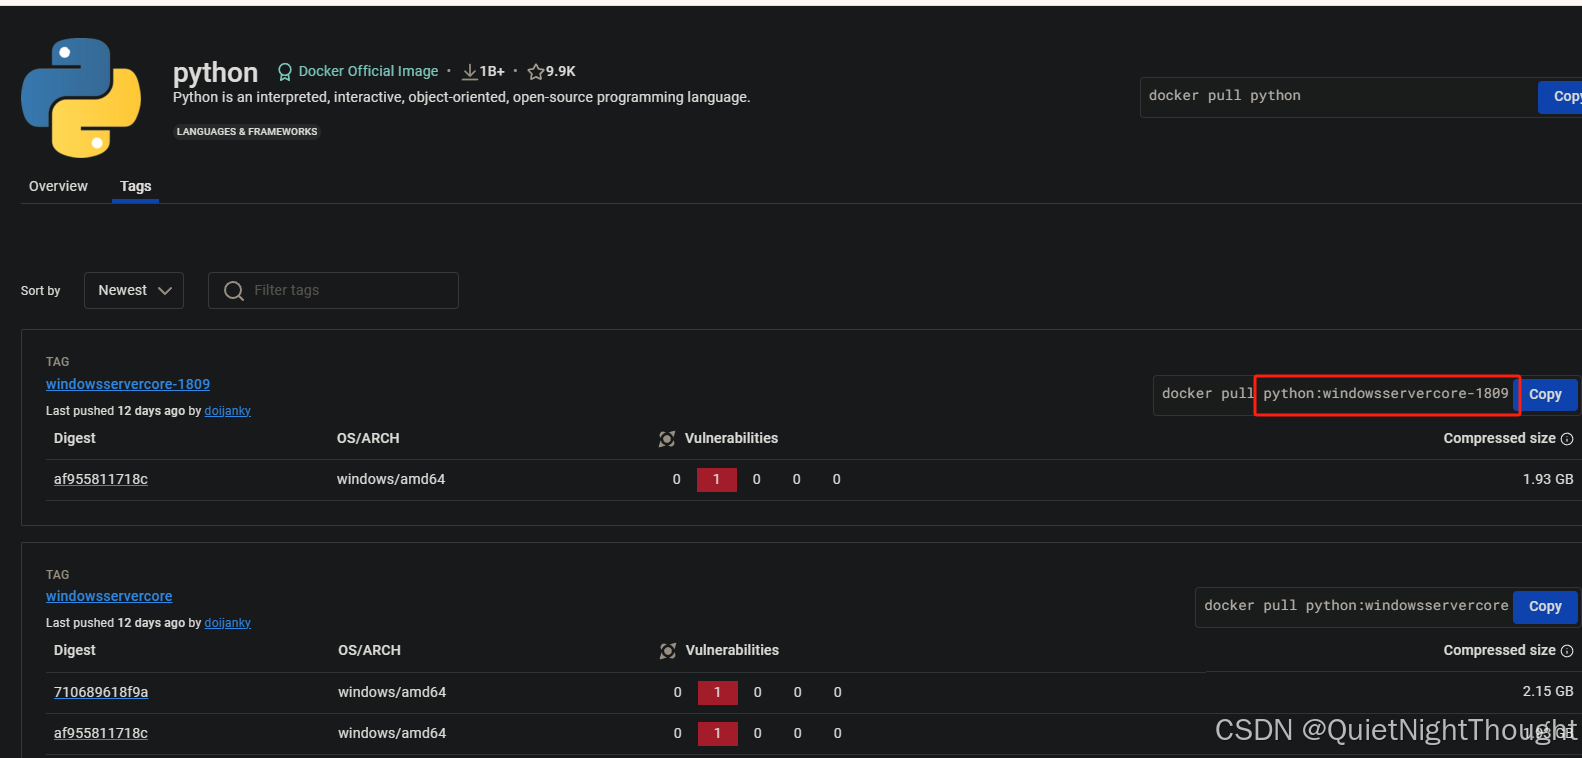The image size is (1582, 758).
Task: Open doijanky profile link under windowsservercore
Action: pyautogui.click(x=228, y=623)
